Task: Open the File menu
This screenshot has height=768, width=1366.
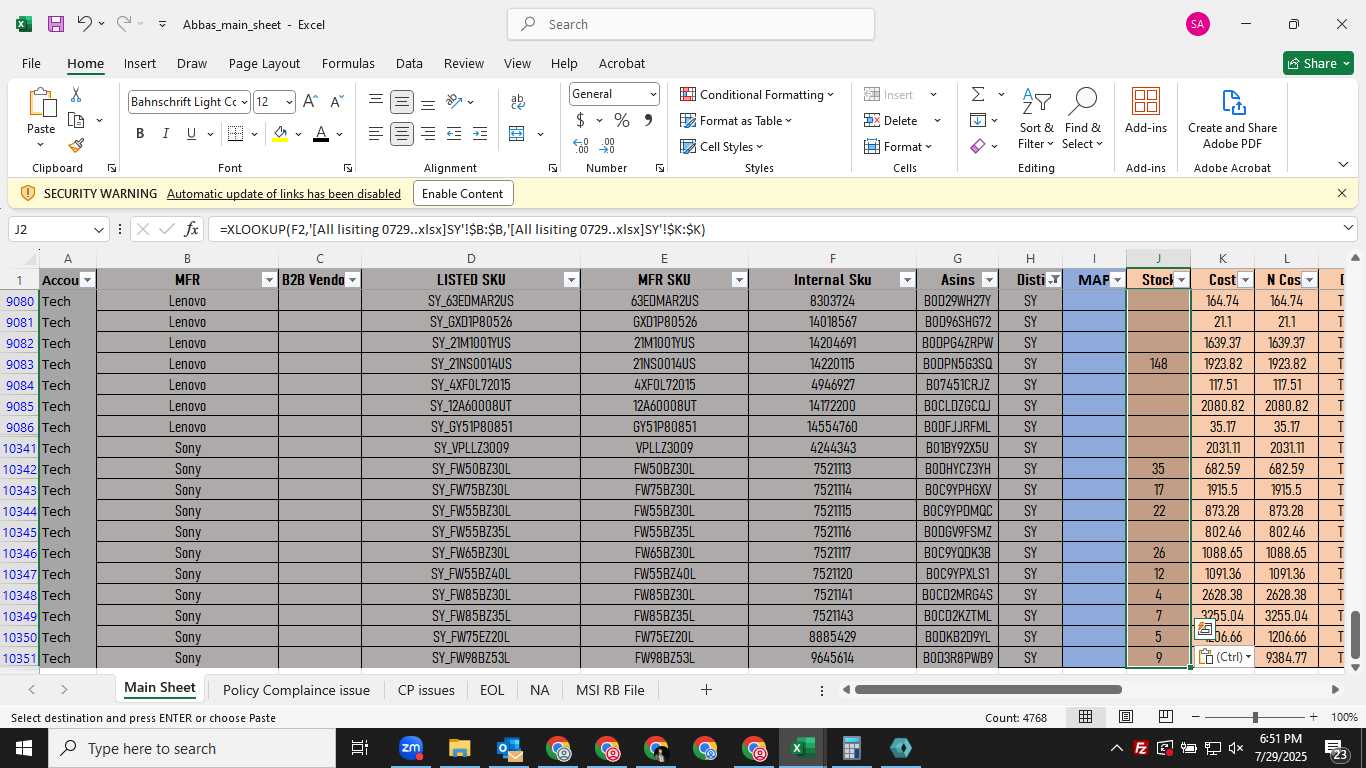Action: 31,63
